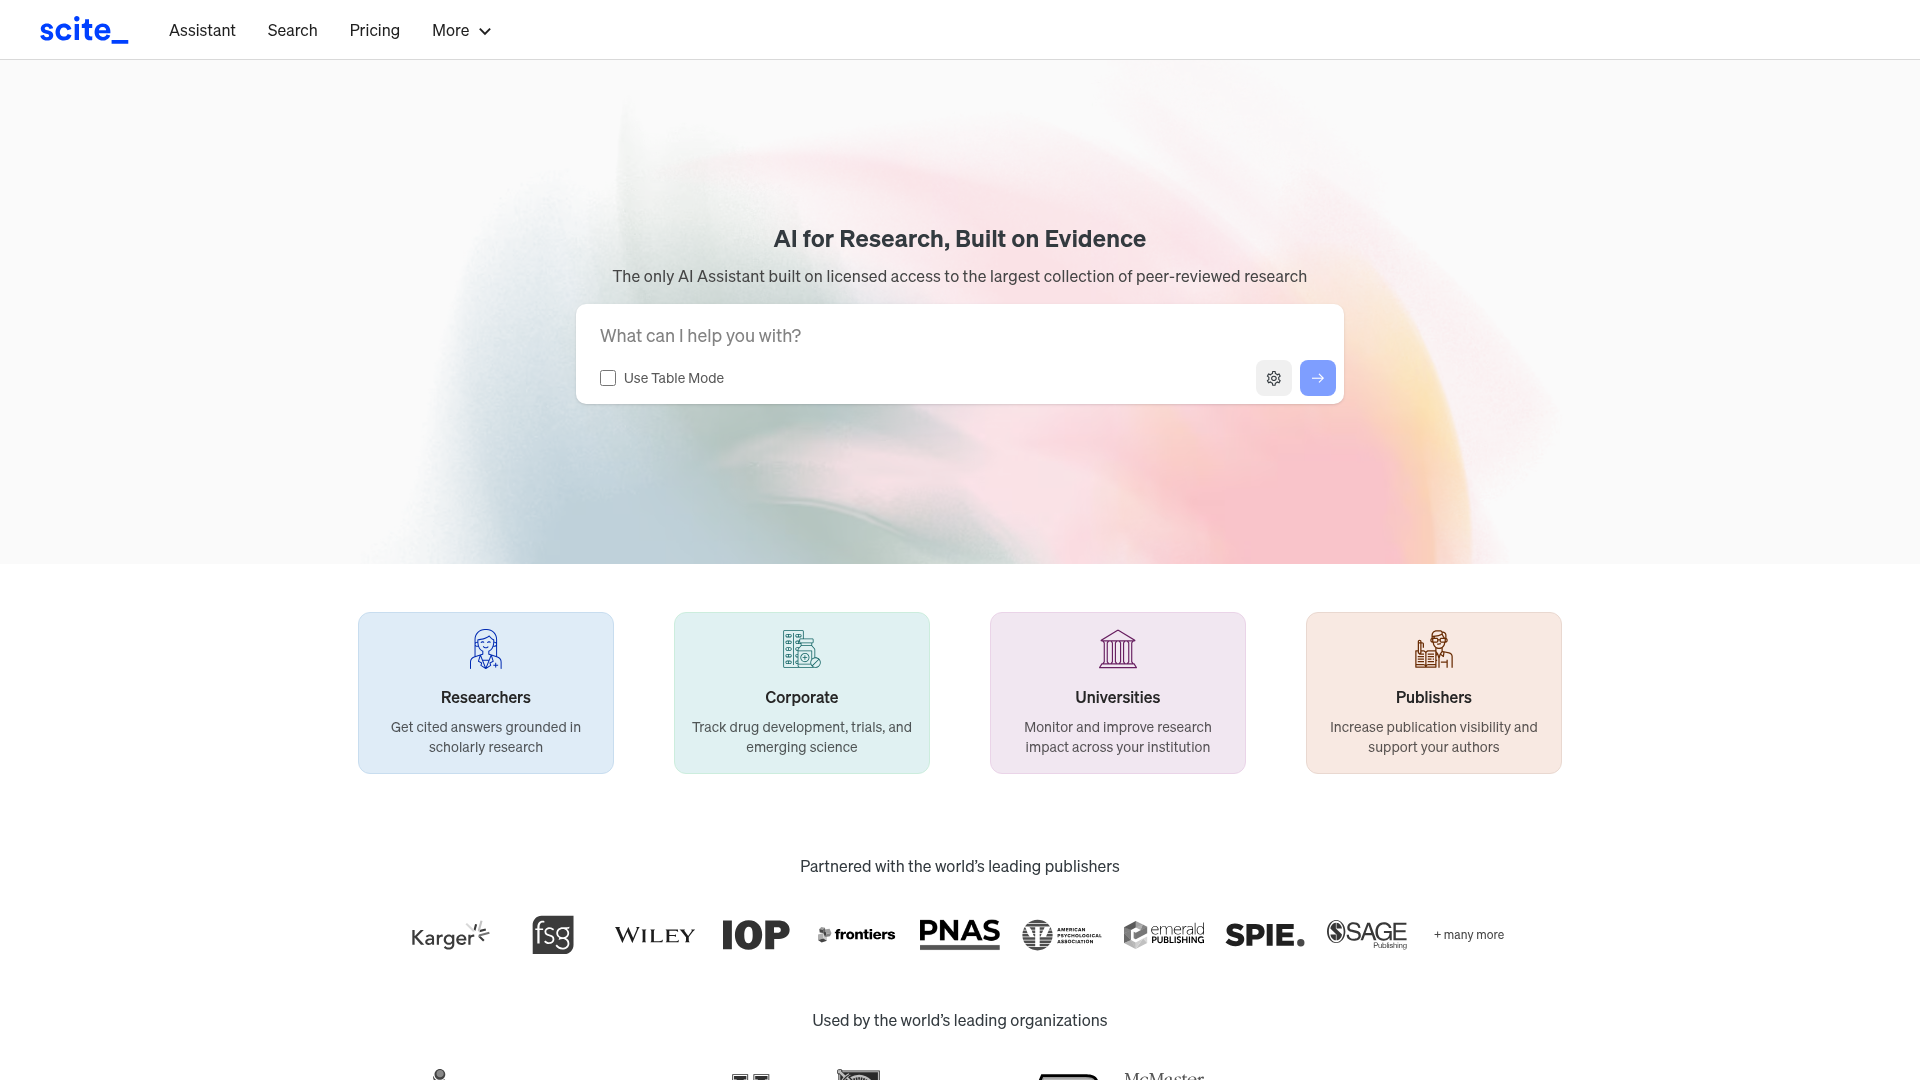
Task: Expand the More dropdown menu
Action: [461, 30]
